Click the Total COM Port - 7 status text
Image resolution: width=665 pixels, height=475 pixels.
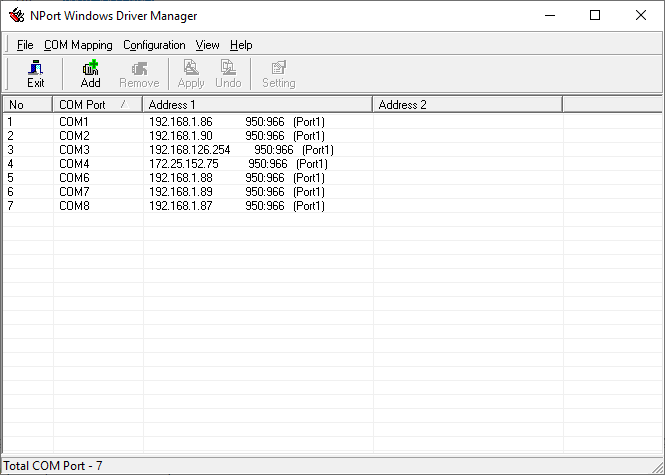53,466
